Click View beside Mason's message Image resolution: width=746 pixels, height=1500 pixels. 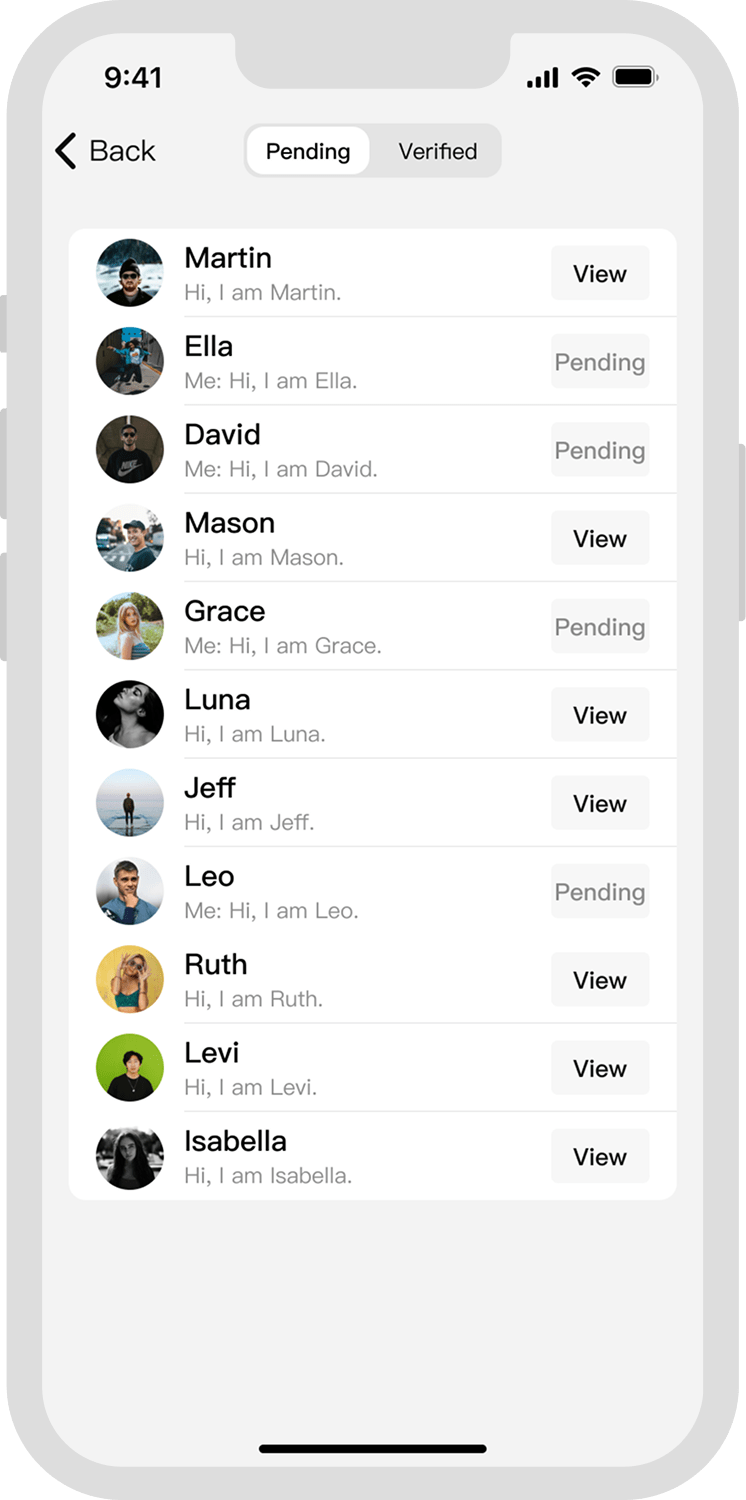click(x=600, y=538)
